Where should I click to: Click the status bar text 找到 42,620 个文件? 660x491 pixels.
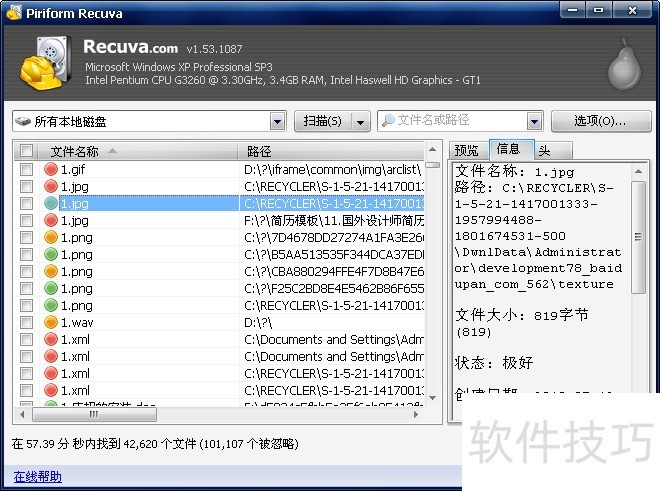click(x=146, y=443)
